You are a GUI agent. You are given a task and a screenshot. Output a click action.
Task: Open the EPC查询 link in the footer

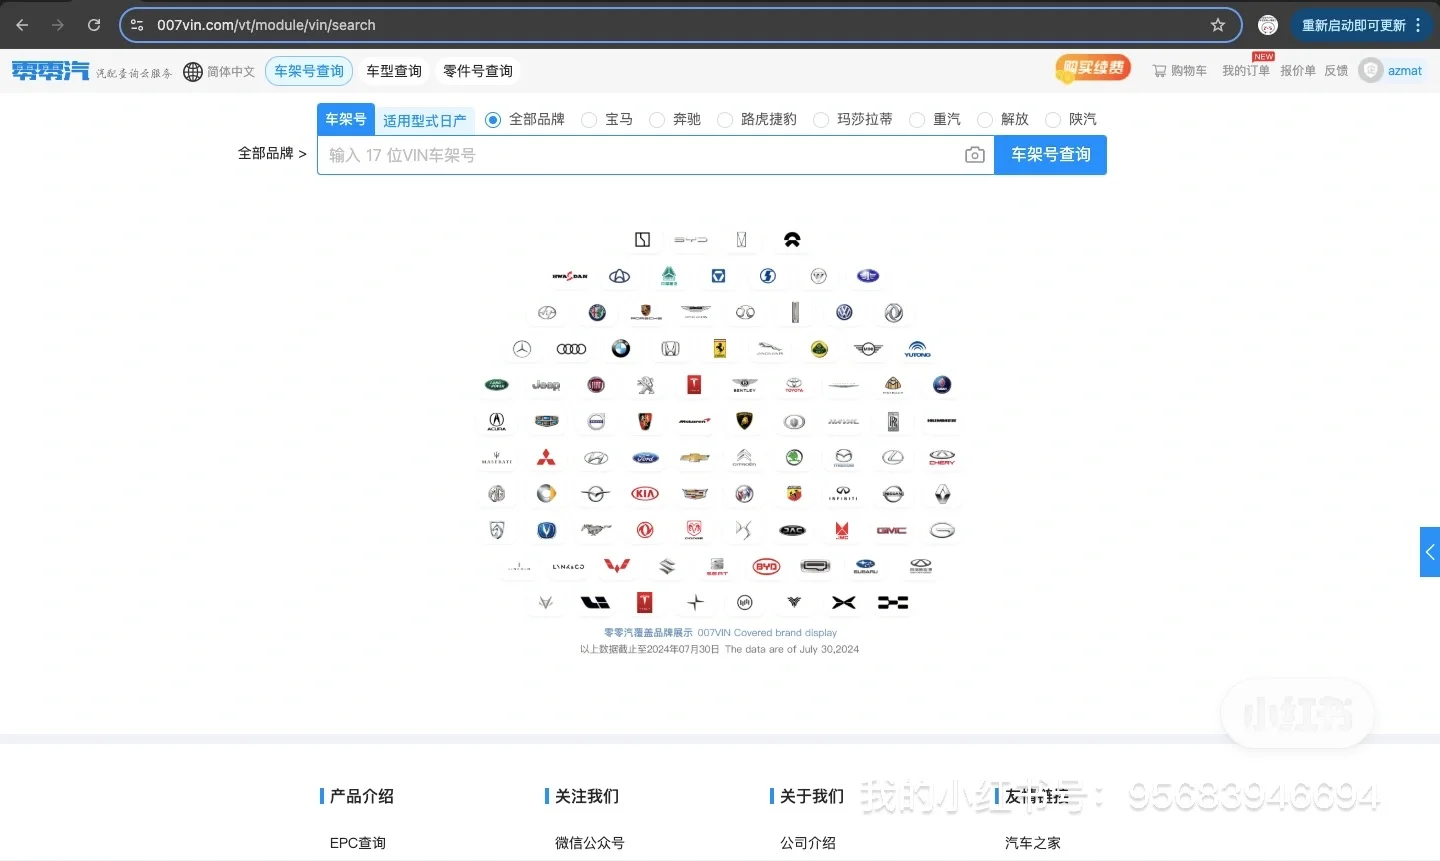pos(357,843)
